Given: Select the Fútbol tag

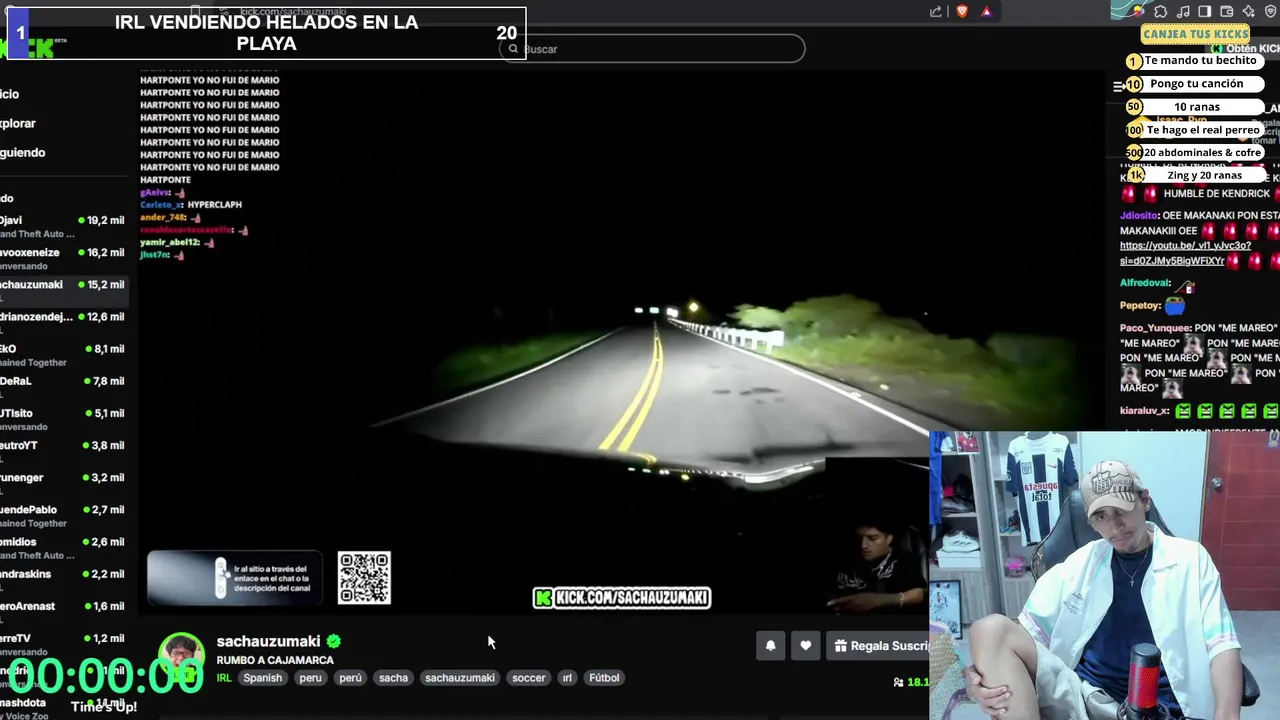Looking at the screenshot, I should click(604, 677).
